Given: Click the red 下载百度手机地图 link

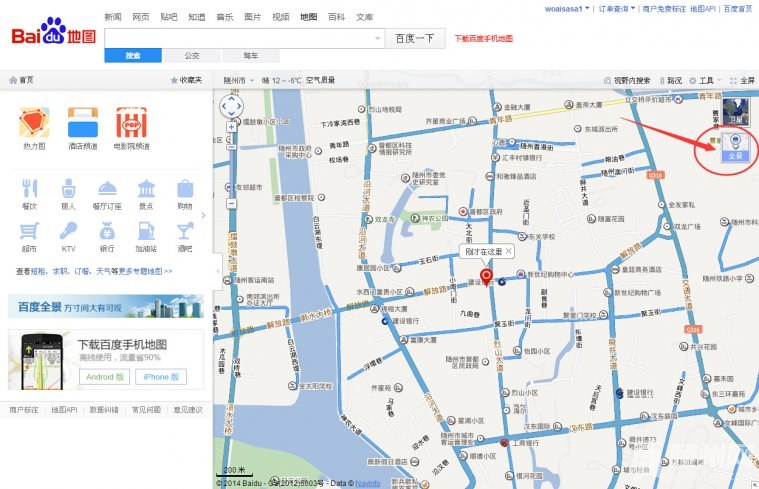Looking at the screenshot, I should 483,39.
